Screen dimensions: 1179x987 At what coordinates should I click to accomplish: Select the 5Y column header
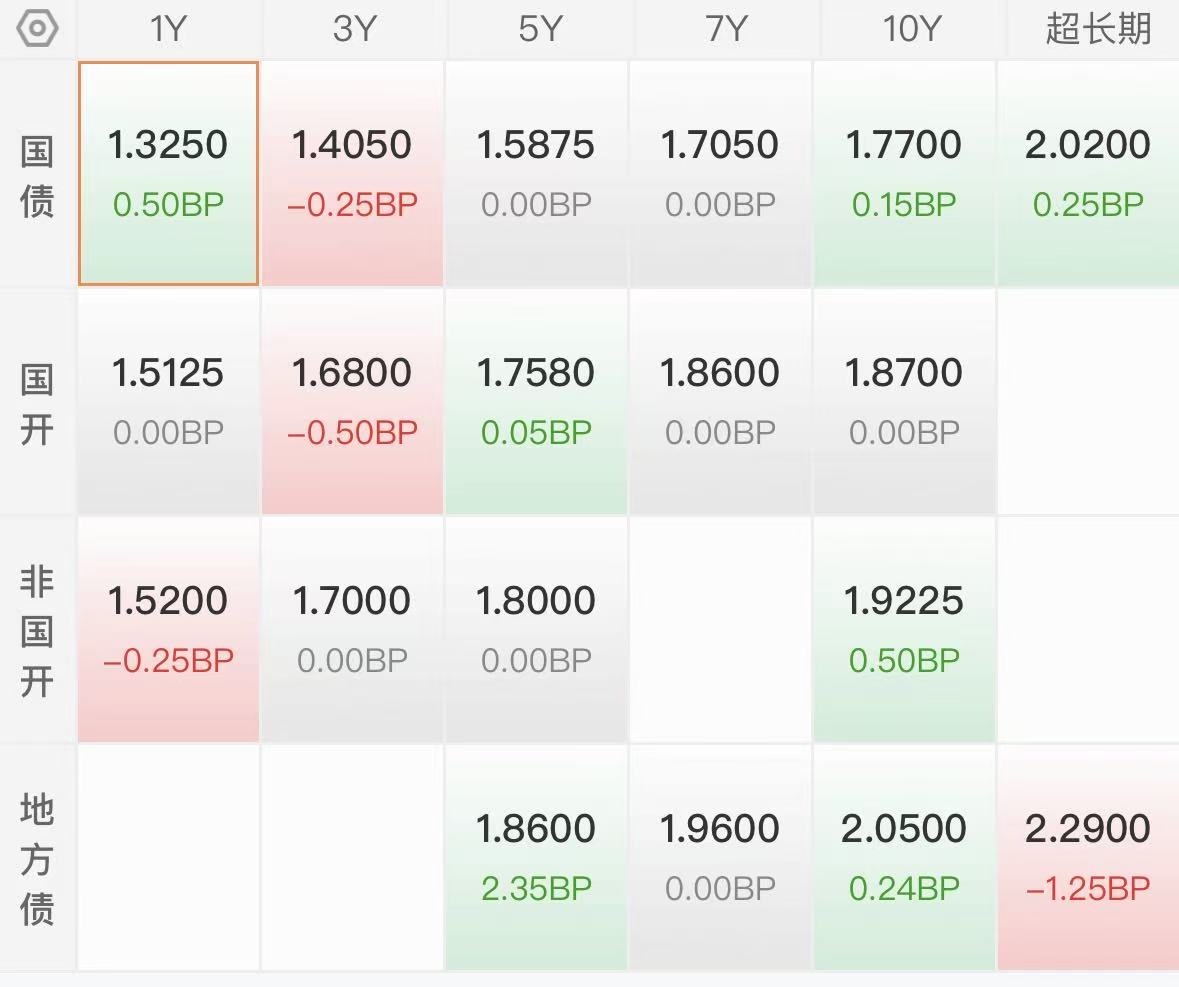[x=538, y=29]
